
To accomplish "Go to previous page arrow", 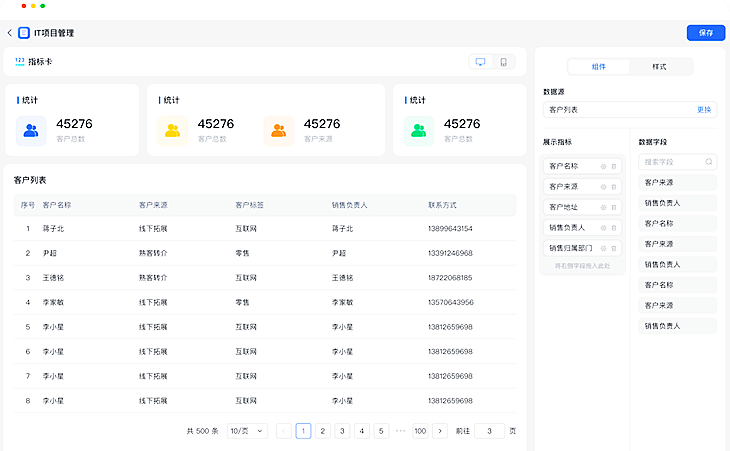I will tap(284, 431).
